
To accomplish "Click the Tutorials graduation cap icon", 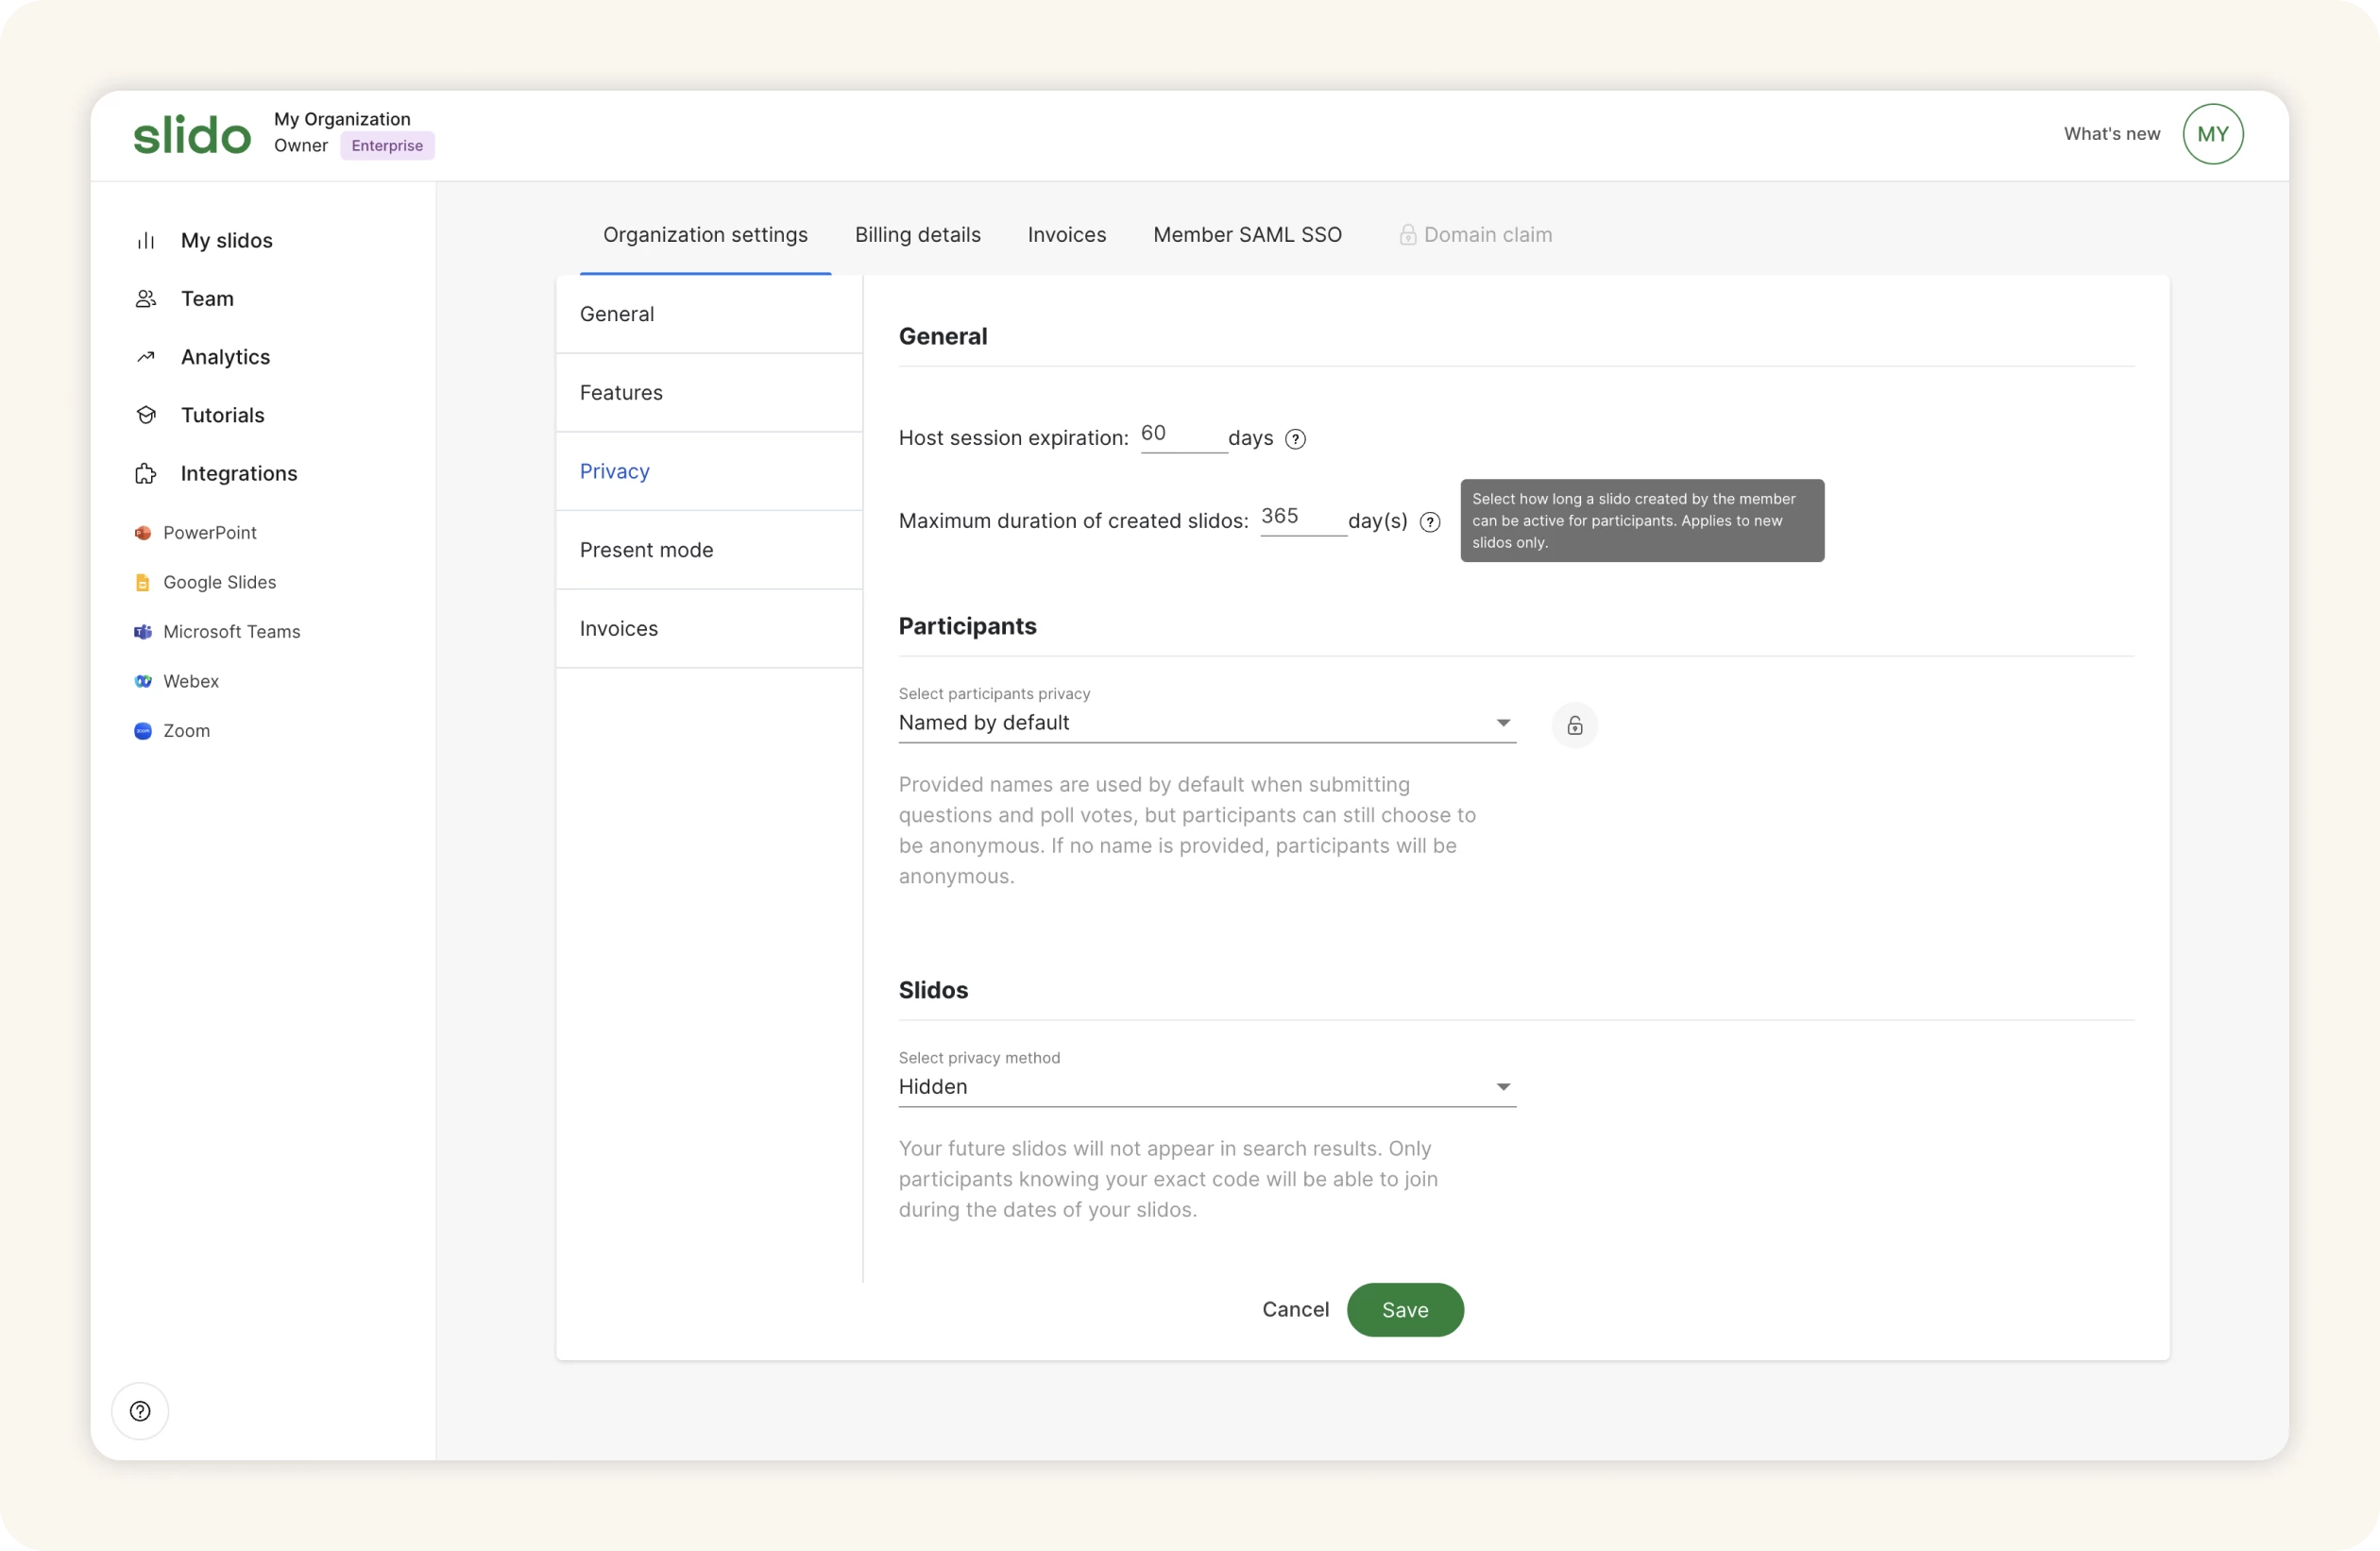I will (146, 415).
